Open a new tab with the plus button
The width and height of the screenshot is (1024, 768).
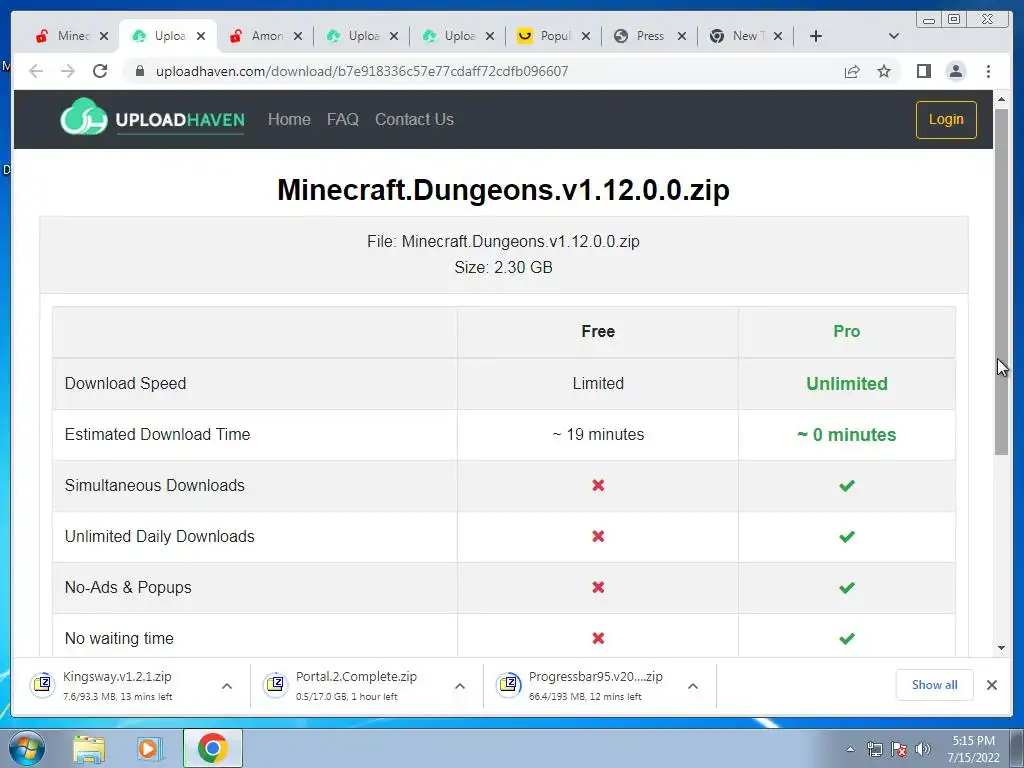(816, 36)
